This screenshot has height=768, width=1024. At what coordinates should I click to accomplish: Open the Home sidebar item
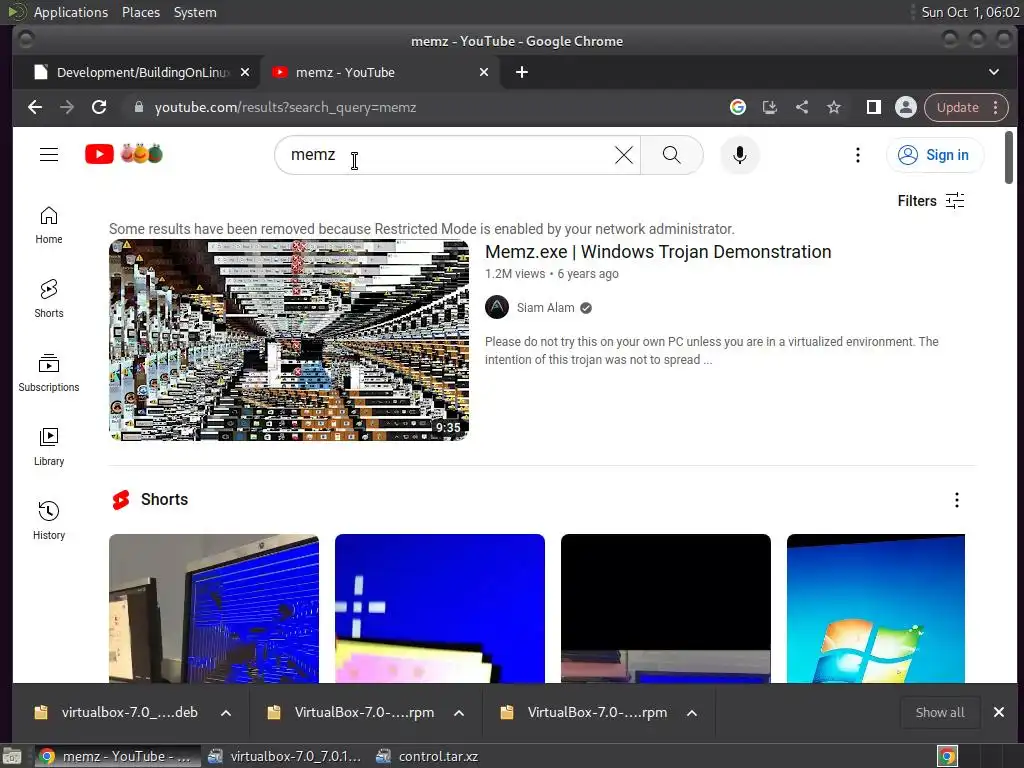pos(49,225)
